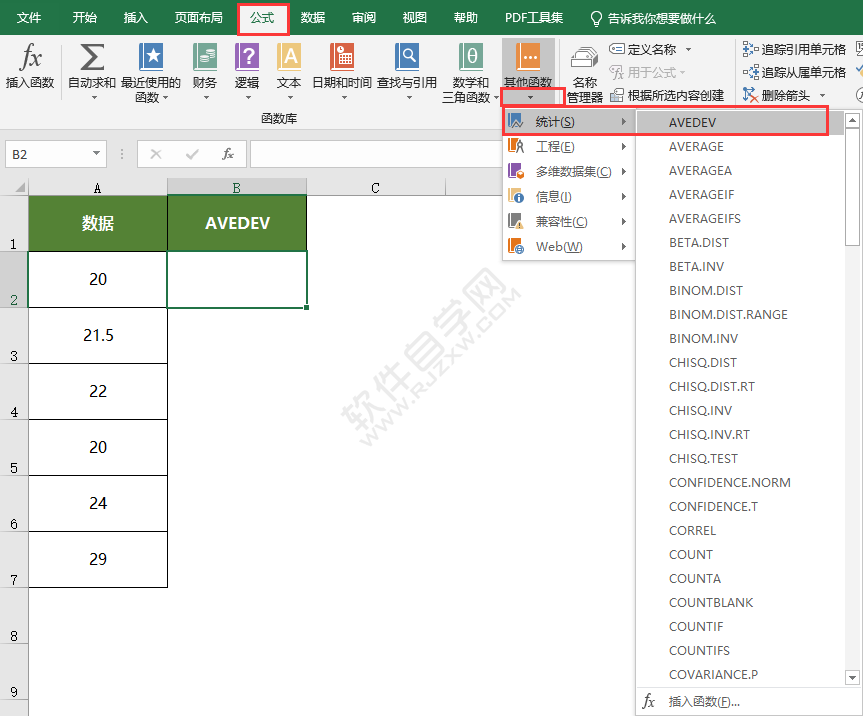Choose CHISQ.TEST from the function list

pyautogui.click(x=740, y=458)
